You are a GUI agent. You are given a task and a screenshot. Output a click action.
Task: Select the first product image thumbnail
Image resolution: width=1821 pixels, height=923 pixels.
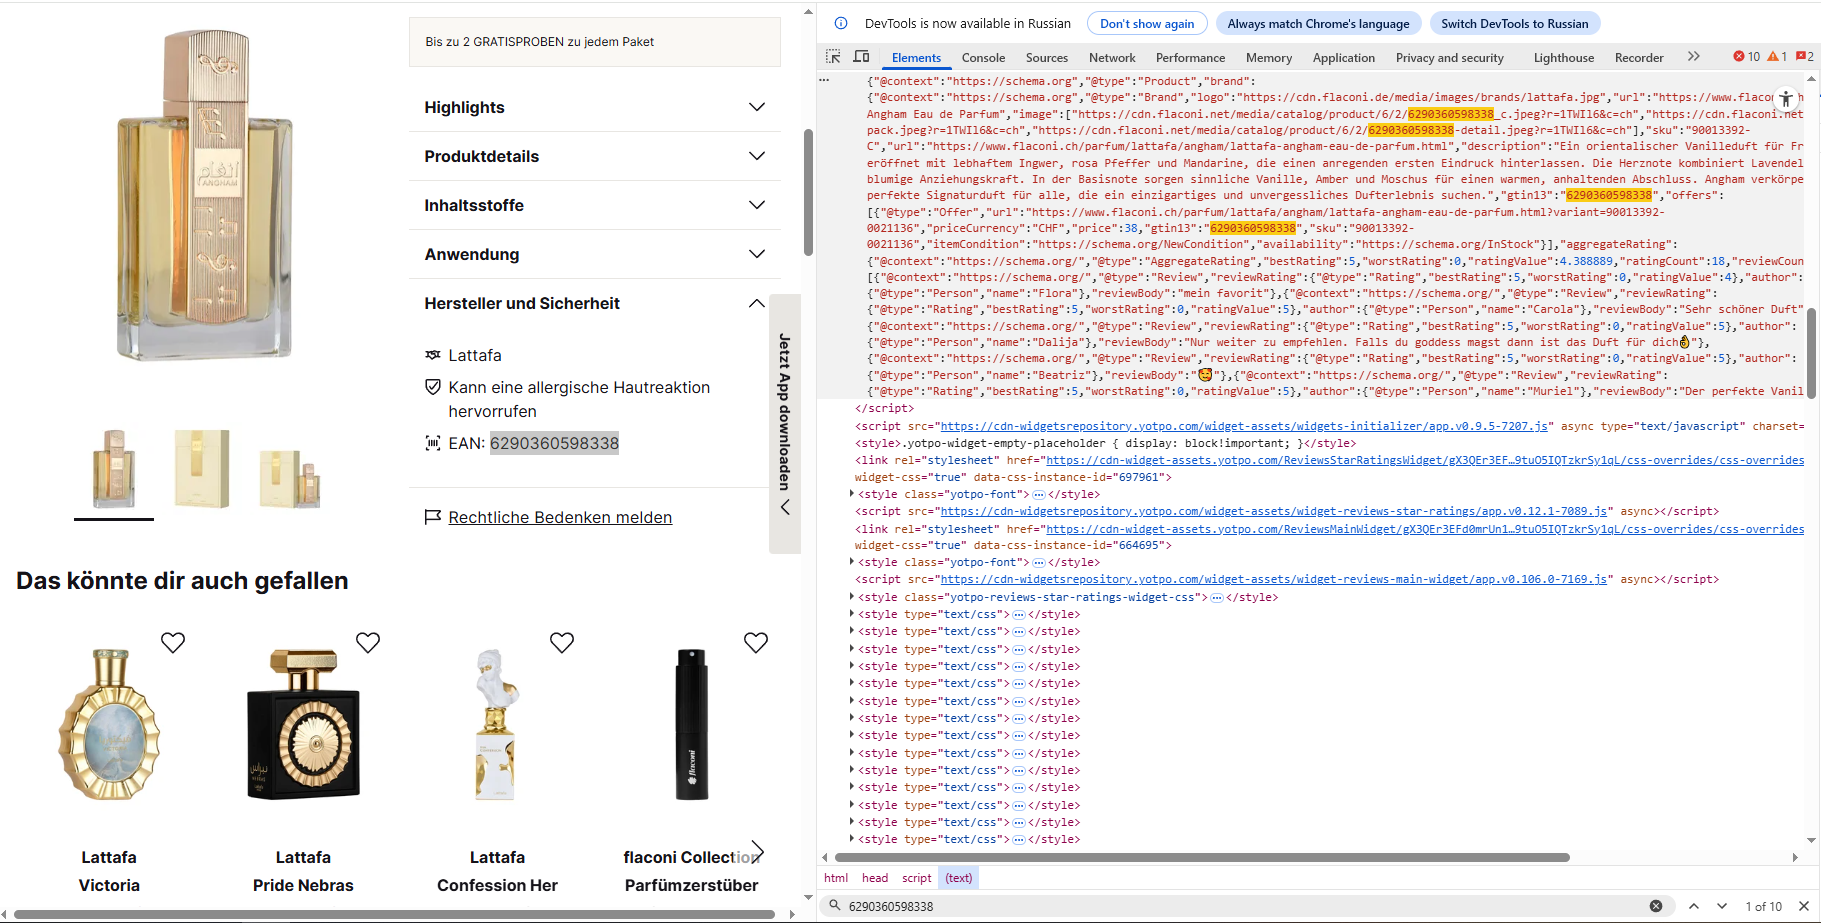point(114,469)
